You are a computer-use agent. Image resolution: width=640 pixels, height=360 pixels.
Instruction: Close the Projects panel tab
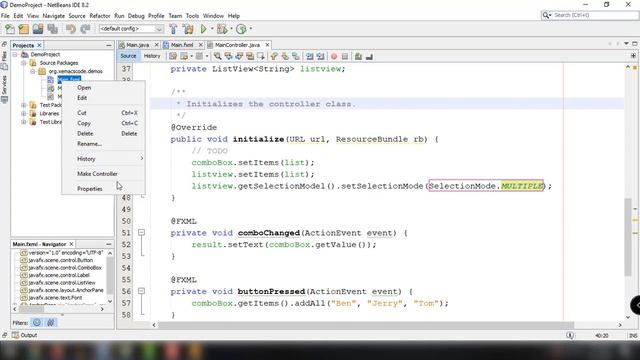pos(39,45)
